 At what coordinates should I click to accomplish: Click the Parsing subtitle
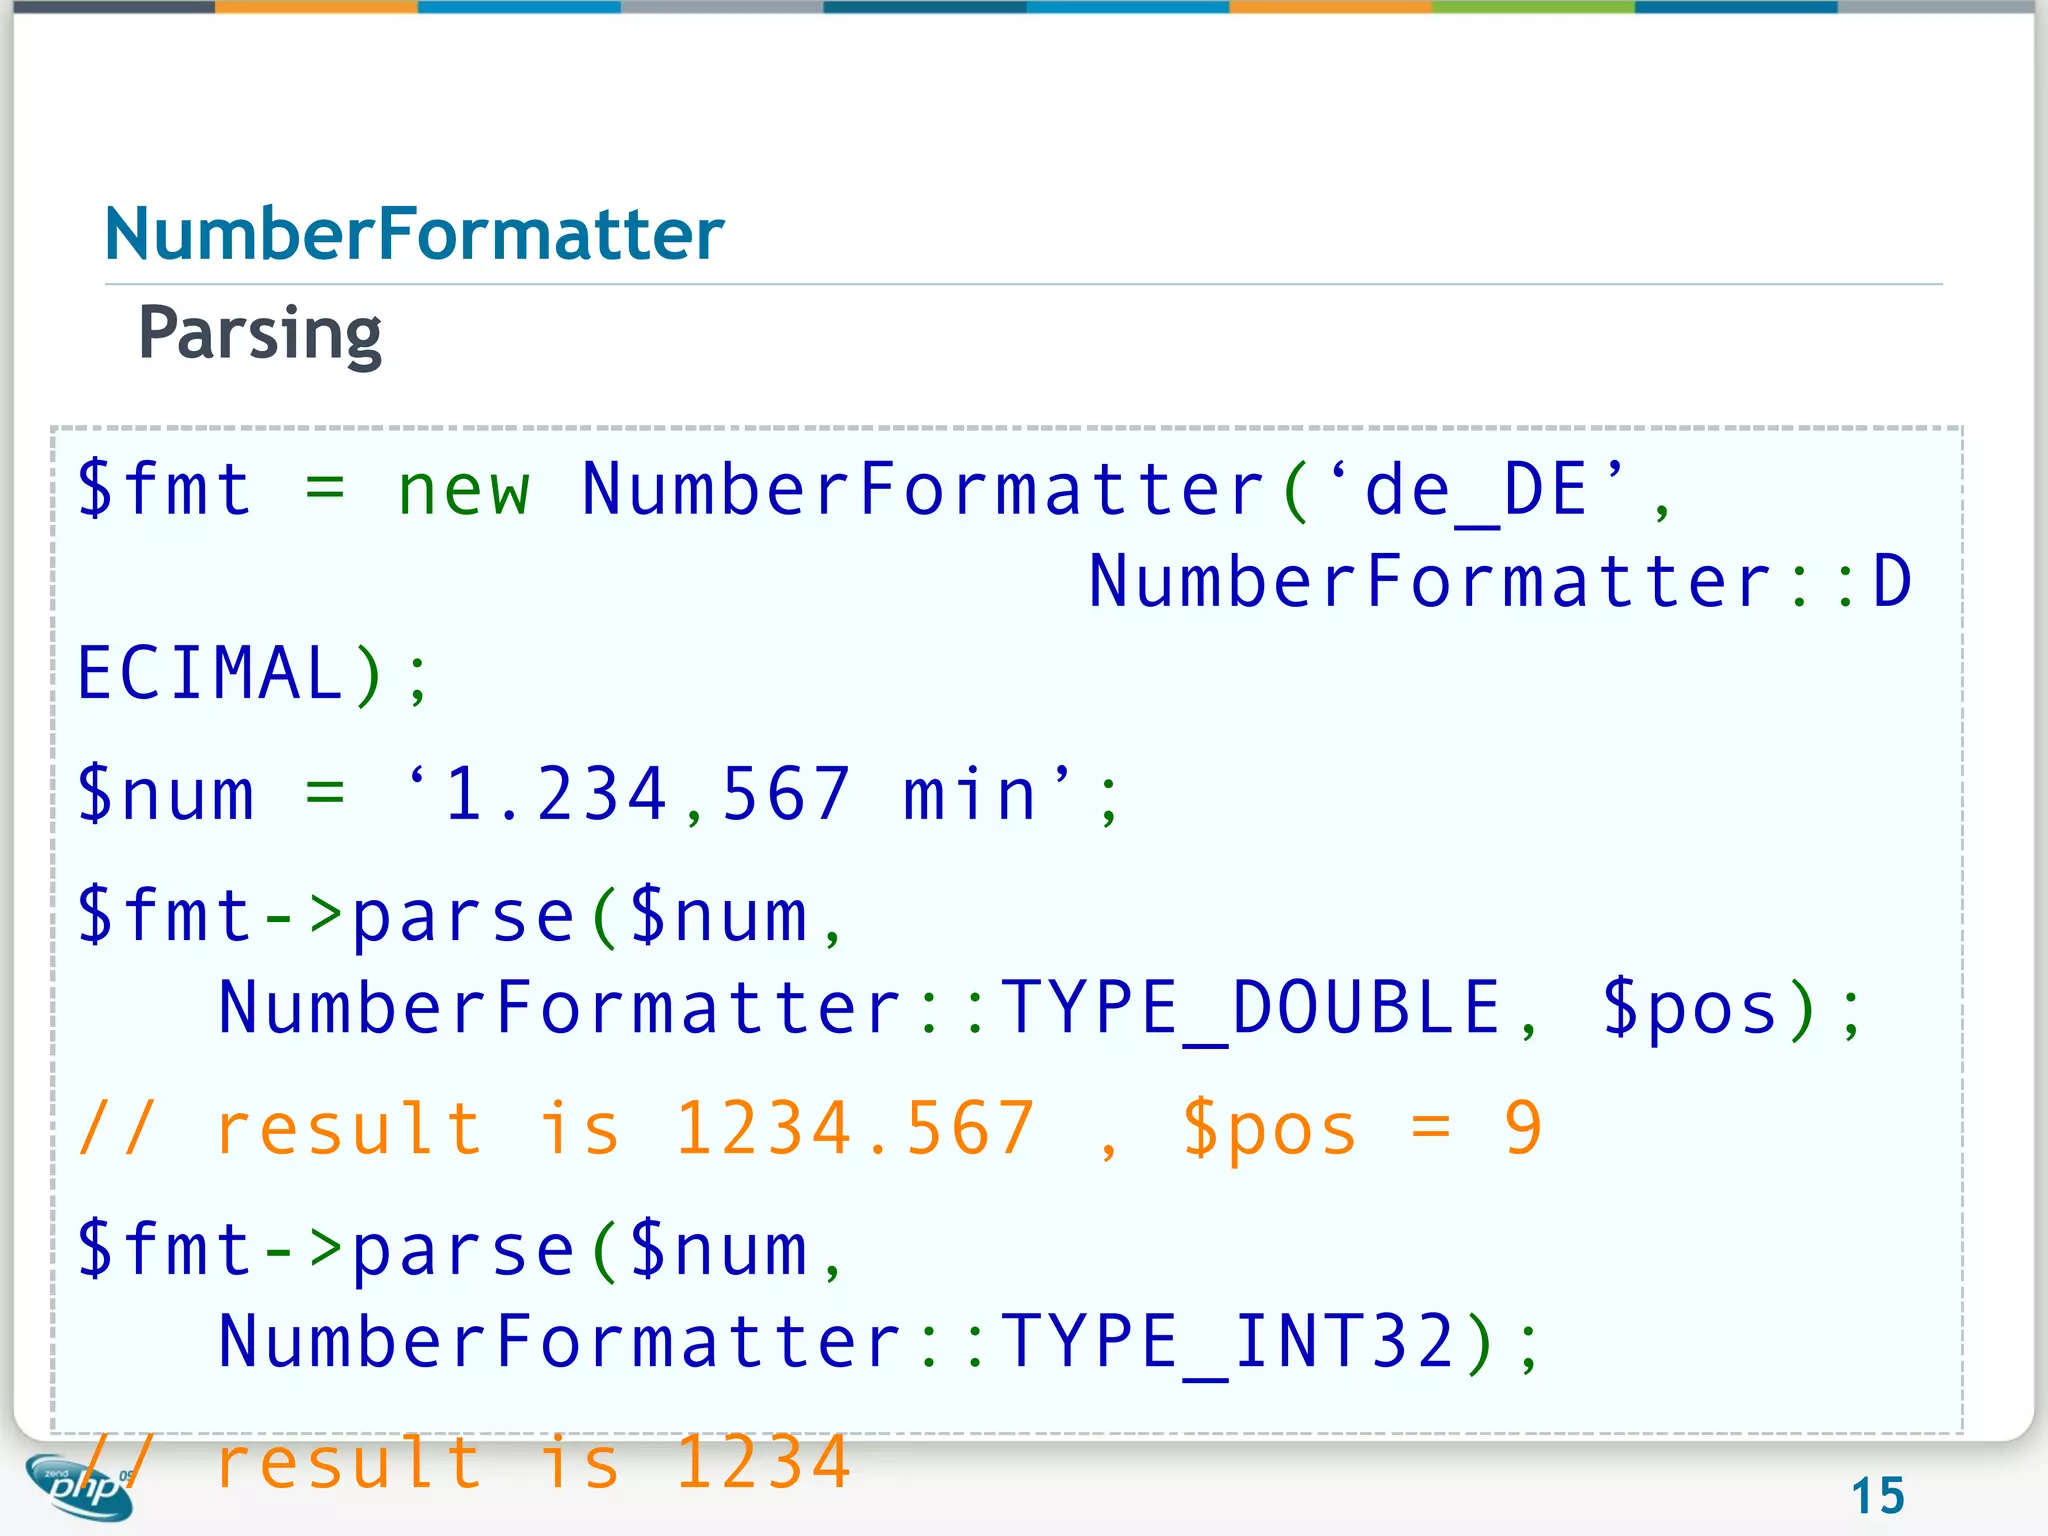(260, 334)
